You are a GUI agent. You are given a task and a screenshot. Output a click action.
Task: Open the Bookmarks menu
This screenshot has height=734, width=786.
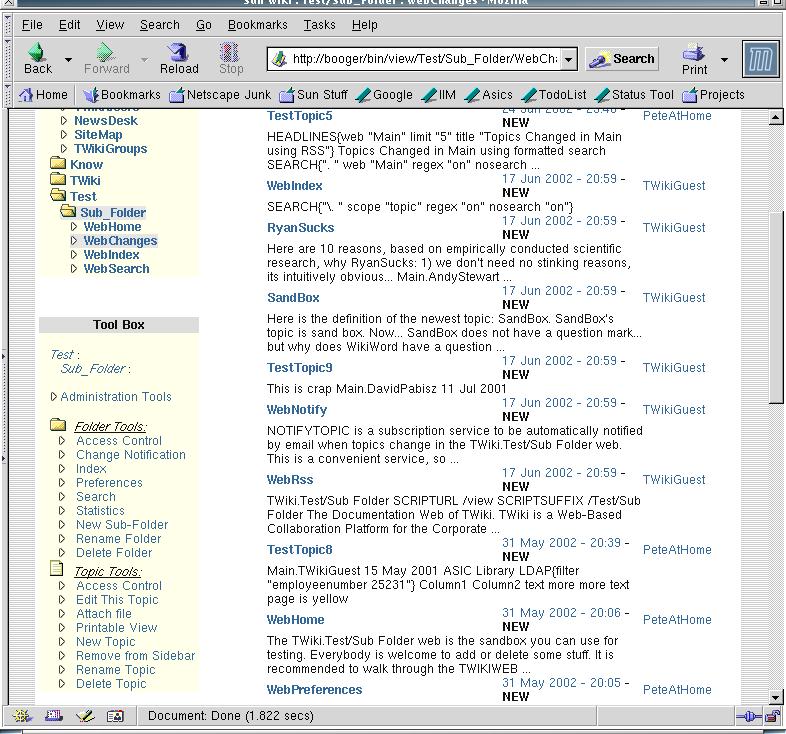pyautogui.click(x=257, y=24)
